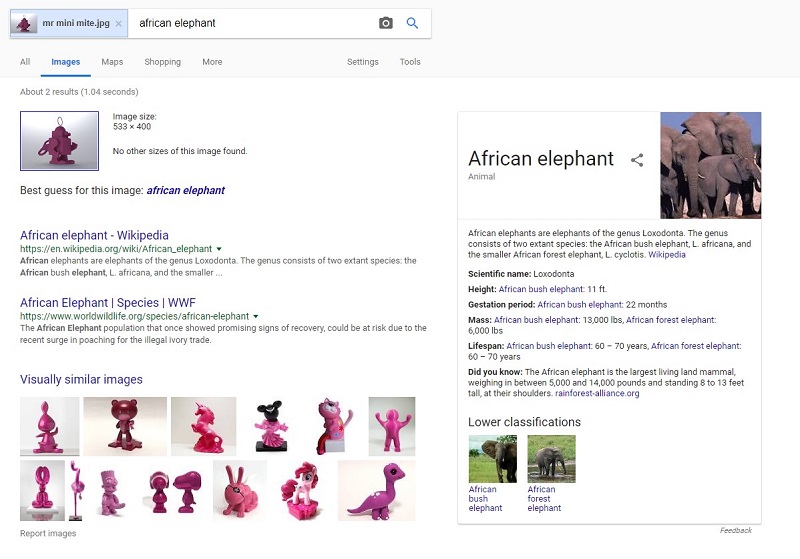Image resolution: width=800 pixels, height=559 pixels.
Task: Click the blue magnifying glass search icon
Action: pyautogui.click(x=412, y=23)
